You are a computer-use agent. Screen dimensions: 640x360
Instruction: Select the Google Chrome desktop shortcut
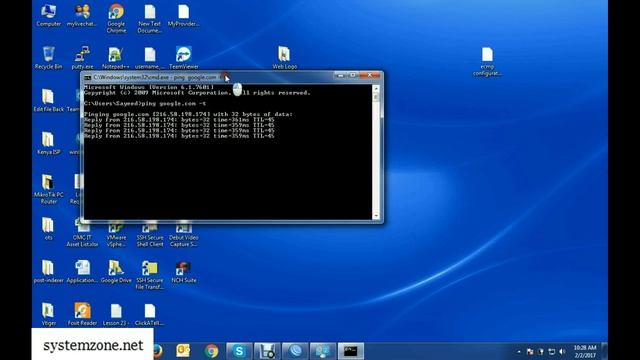click(116, 18)
